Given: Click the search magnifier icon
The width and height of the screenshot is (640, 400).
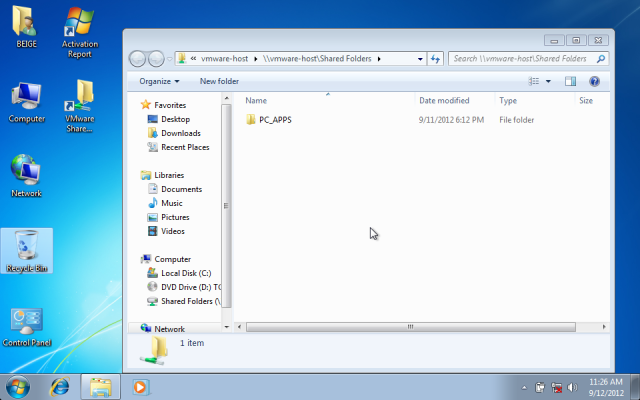Looking at the screenshot, I should (x=601, y=59).
